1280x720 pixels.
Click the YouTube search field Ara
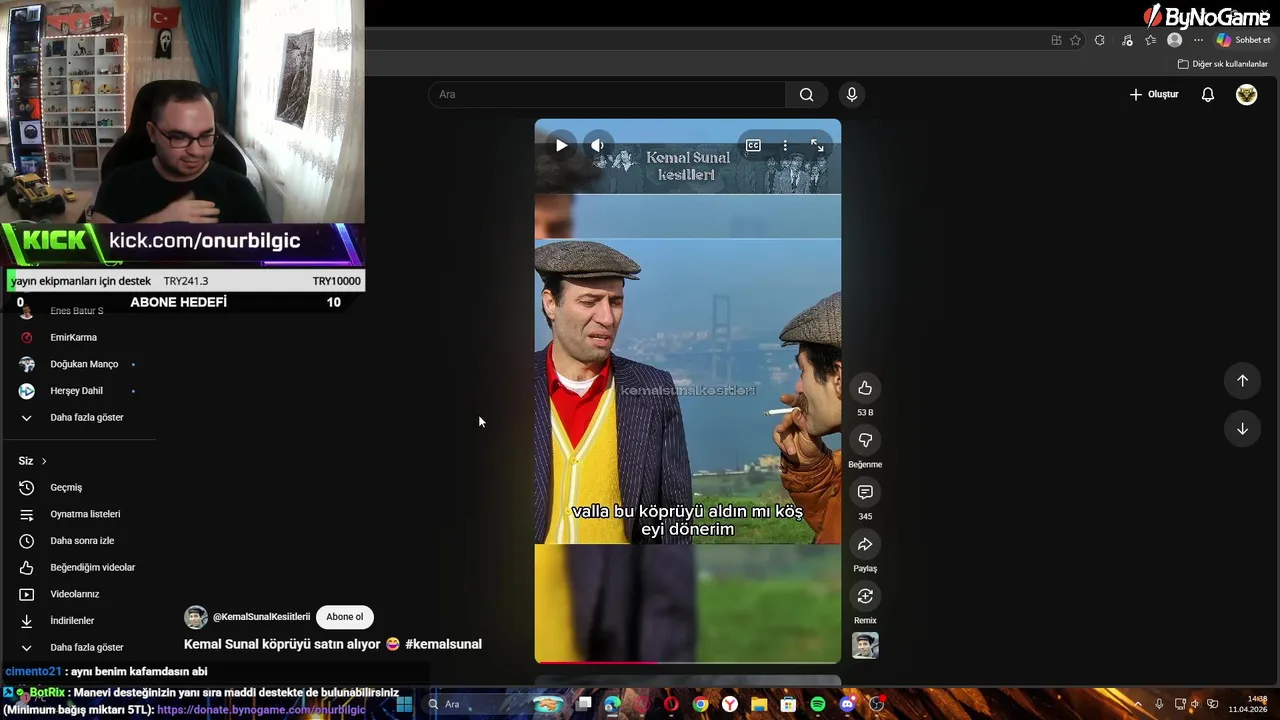(607, 94)
